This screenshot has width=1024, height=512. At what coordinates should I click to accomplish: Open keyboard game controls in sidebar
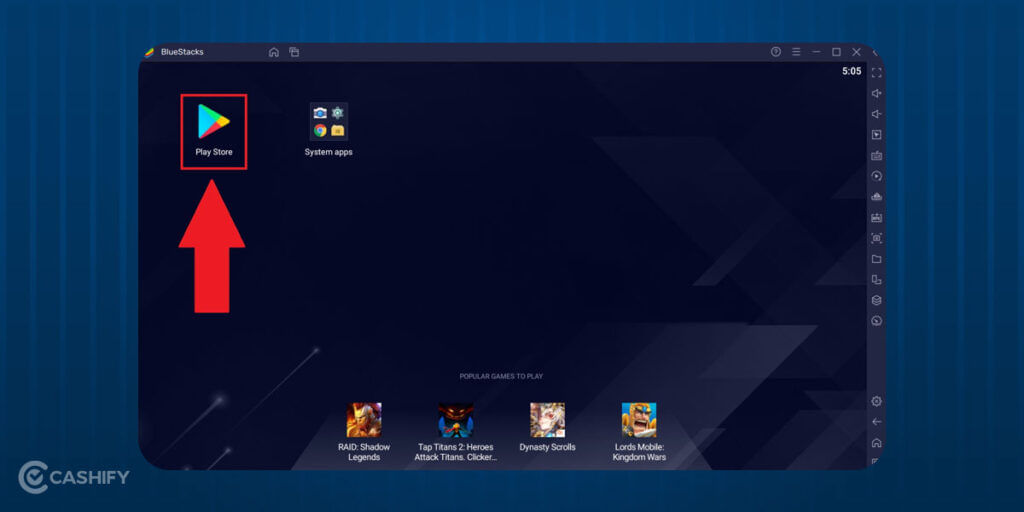tap(876, 155)
